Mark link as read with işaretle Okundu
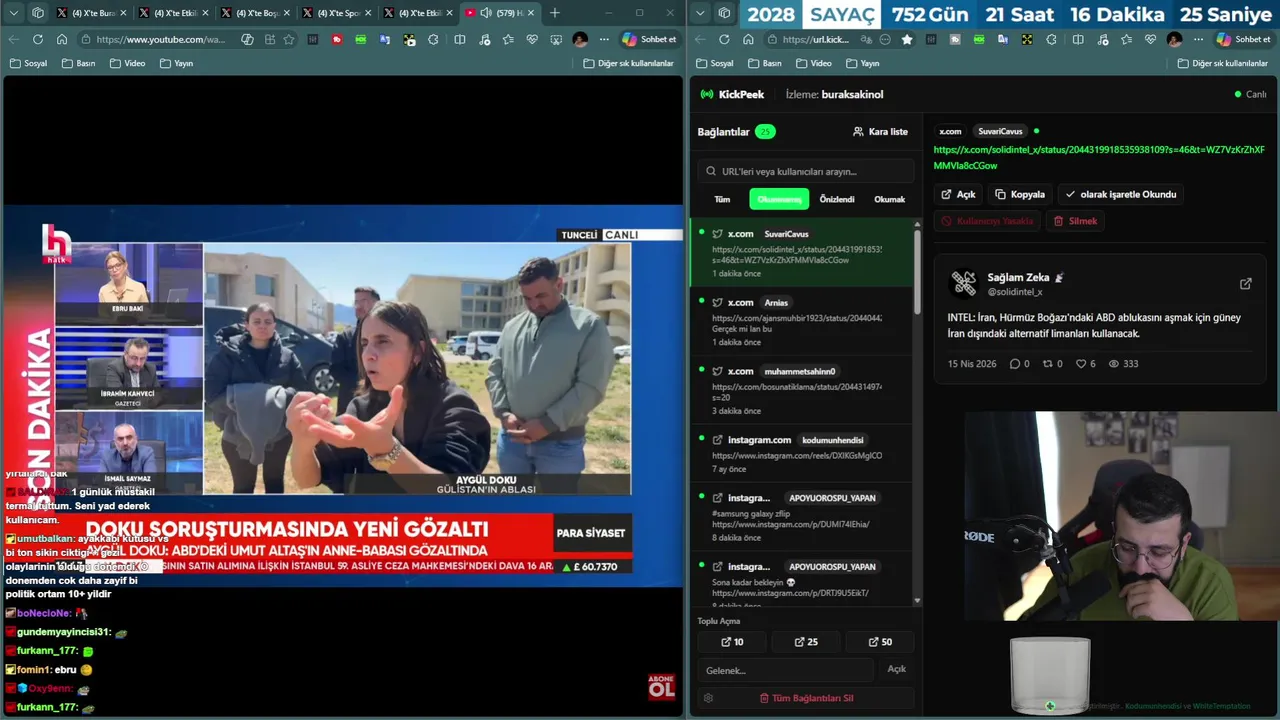 [x=1121, y=194]
